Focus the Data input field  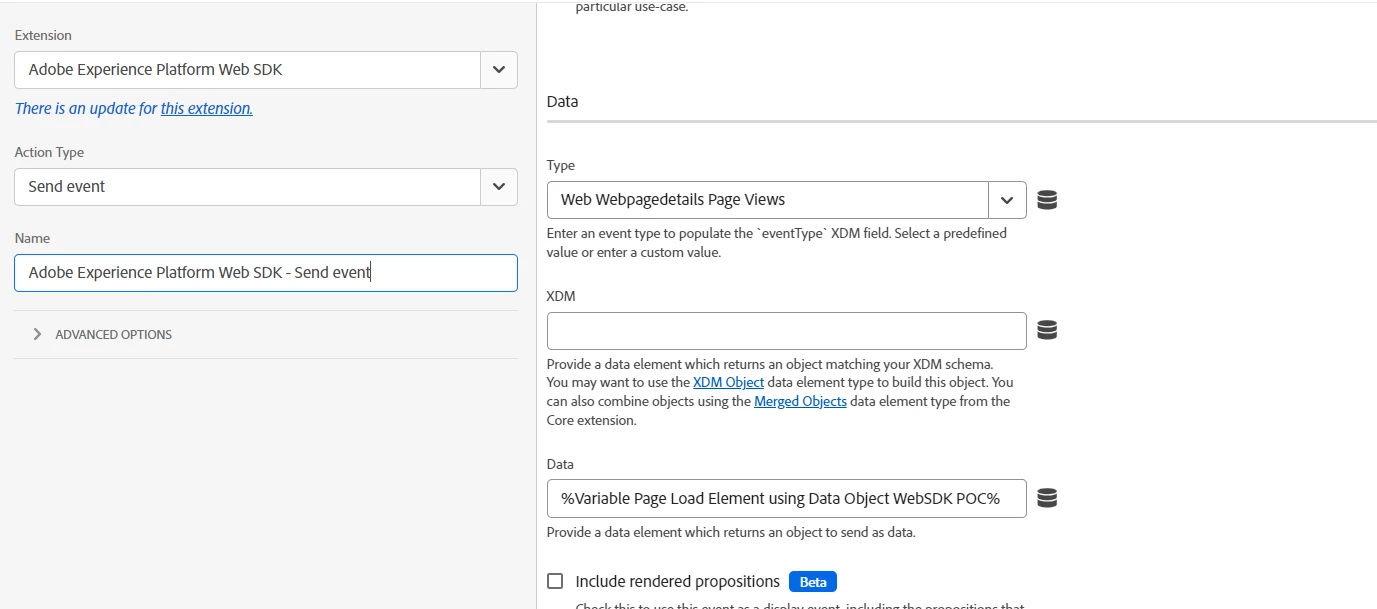coord(787,498)
